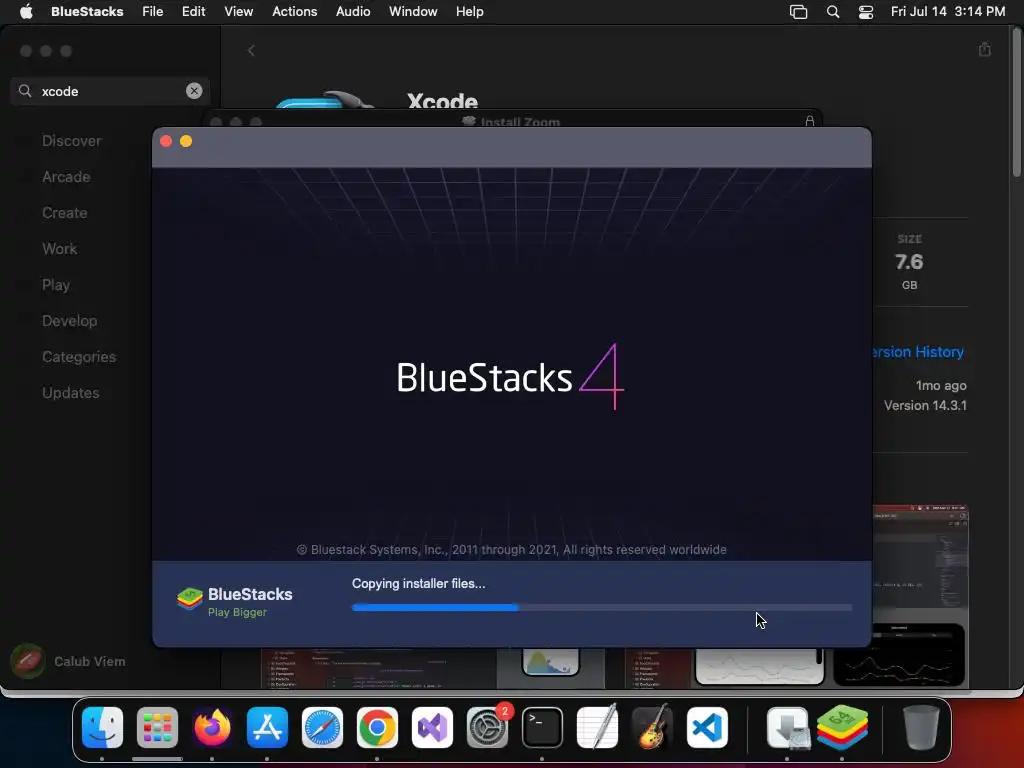The image size is (1024, 768).
Task: Open Spotlight search in menu bar
Action: (833, 12)
